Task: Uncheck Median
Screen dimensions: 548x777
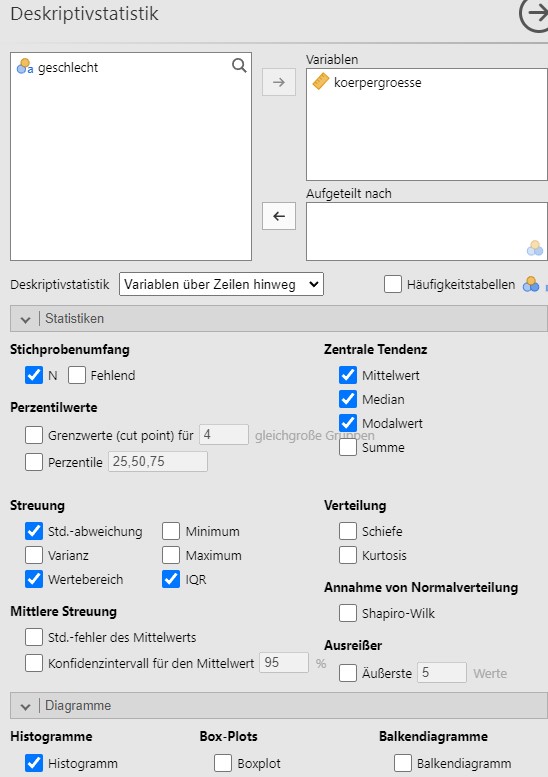Action: tap(348, 399)
